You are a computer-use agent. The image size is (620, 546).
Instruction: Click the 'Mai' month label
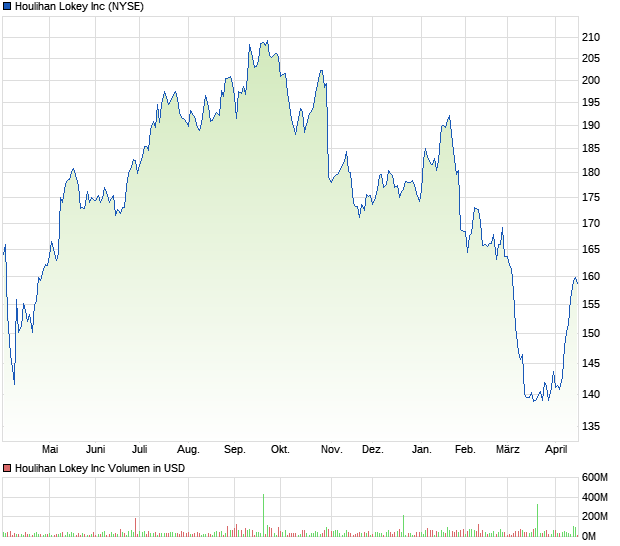[x=50, y=450]
